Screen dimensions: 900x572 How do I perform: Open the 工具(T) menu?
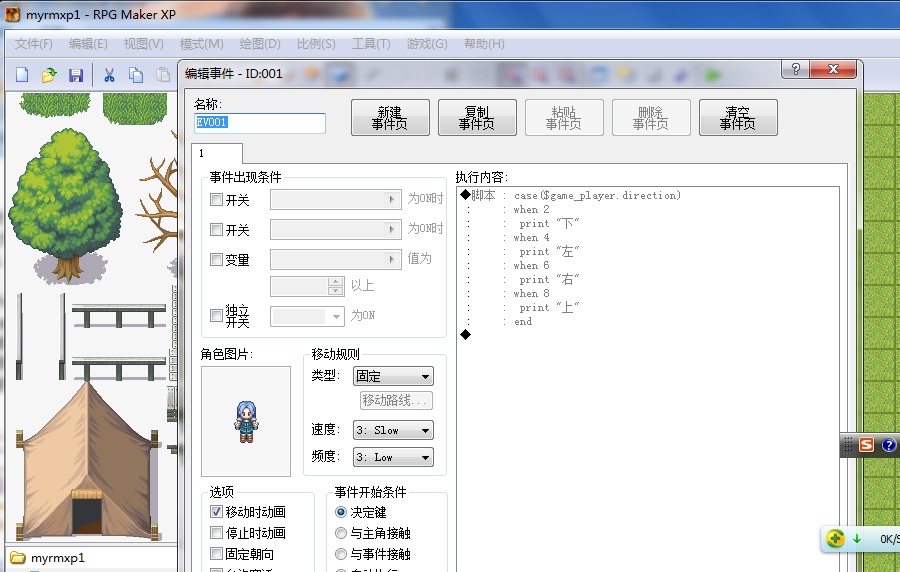click(371, 44)
